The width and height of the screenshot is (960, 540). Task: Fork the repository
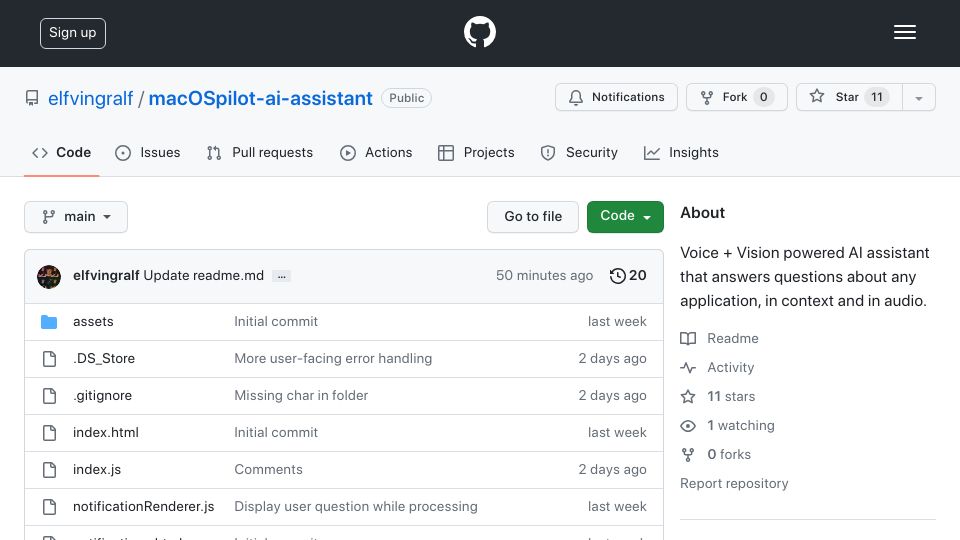tap(737, 97)
